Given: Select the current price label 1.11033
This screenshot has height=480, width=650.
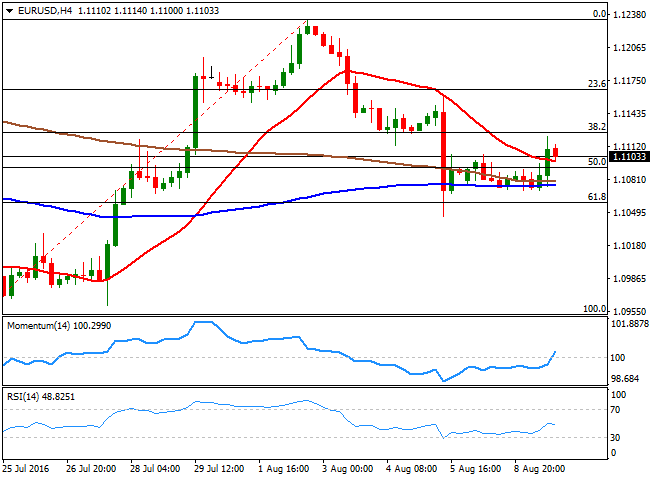Looking at the screenshot, I should (x=629, y=157).
